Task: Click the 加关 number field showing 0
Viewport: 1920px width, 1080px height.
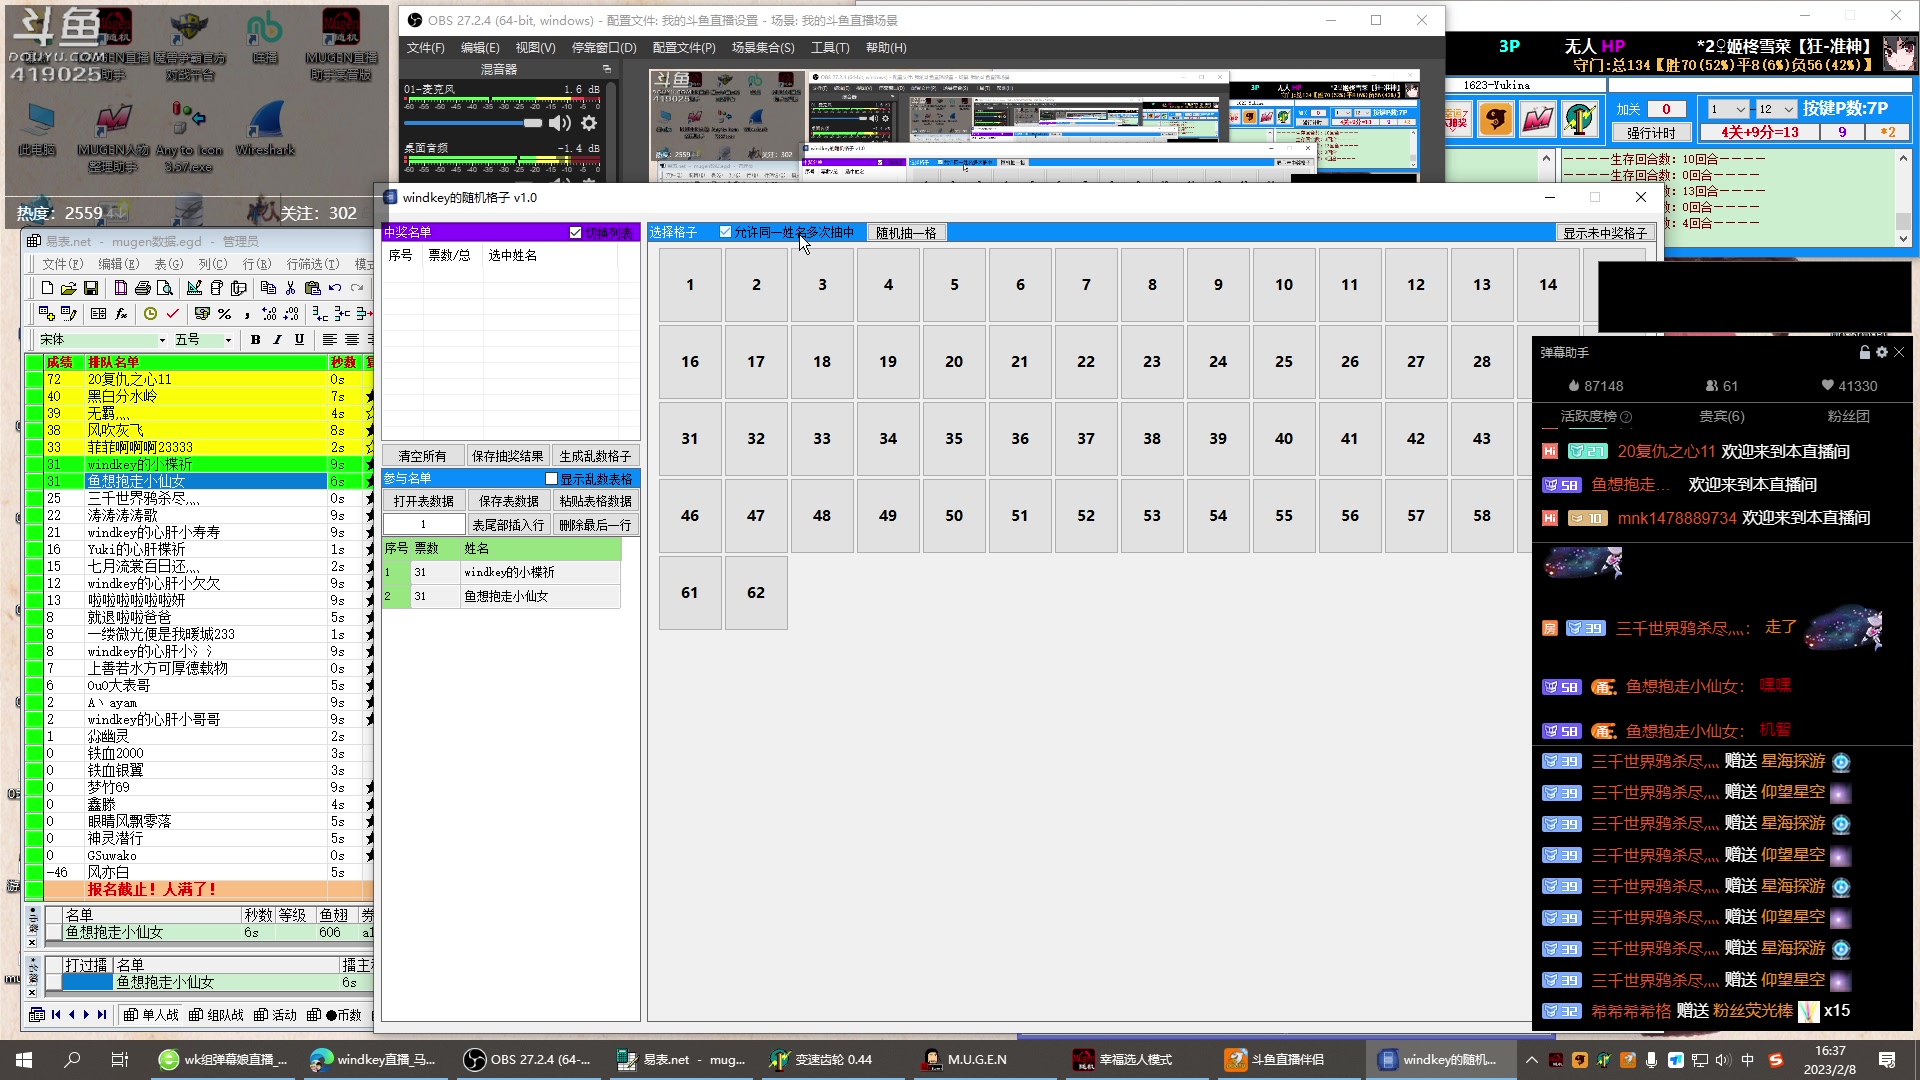Action: tap(1667, 110)
